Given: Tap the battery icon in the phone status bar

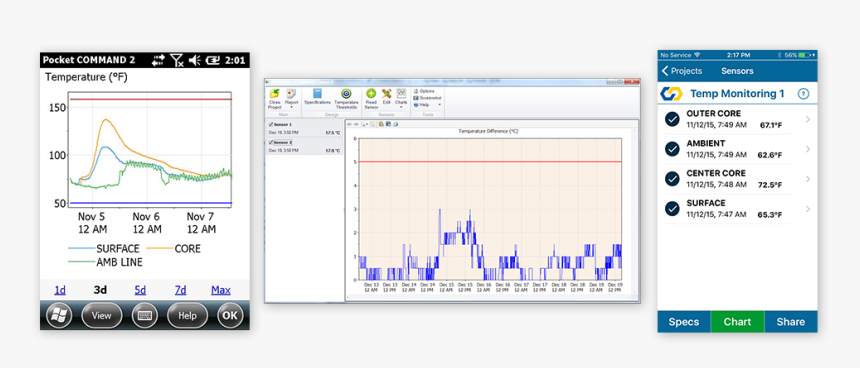Looking at the screenshot, I should [805, 55].
